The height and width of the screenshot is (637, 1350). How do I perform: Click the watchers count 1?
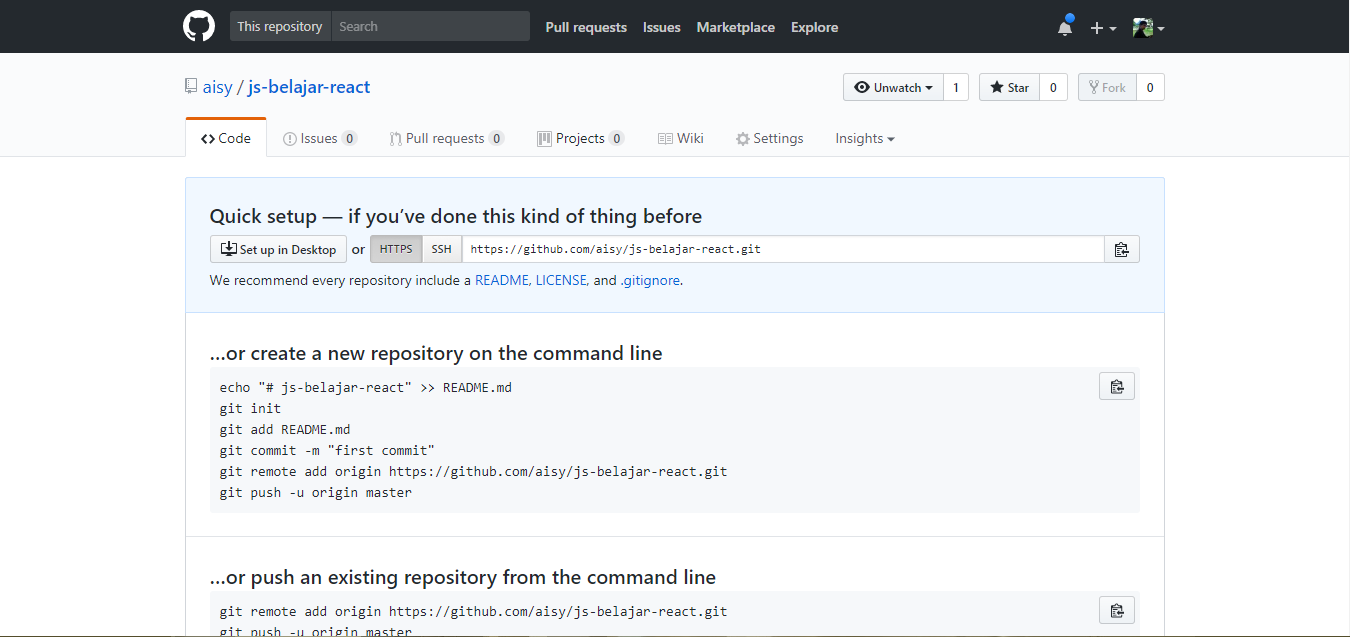pyautogui.click(x=955, y=88)
